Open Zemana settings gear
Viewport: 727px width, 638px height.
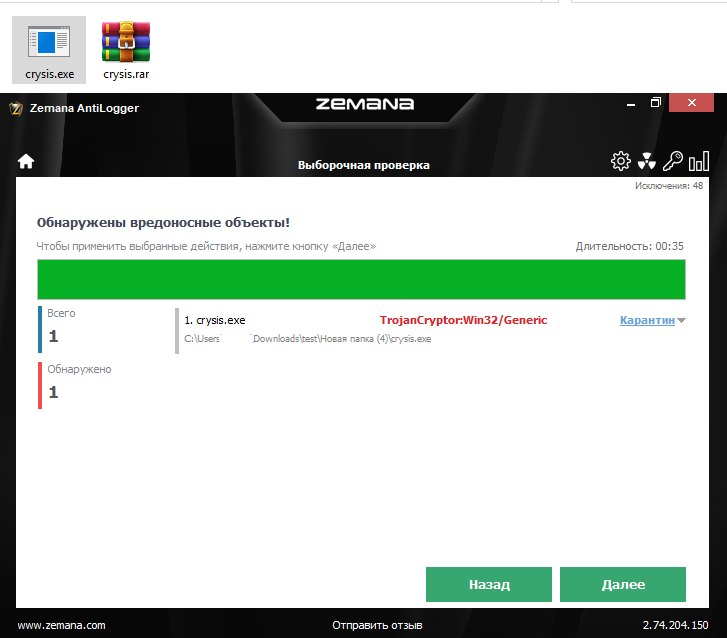[x=620, y=161]
